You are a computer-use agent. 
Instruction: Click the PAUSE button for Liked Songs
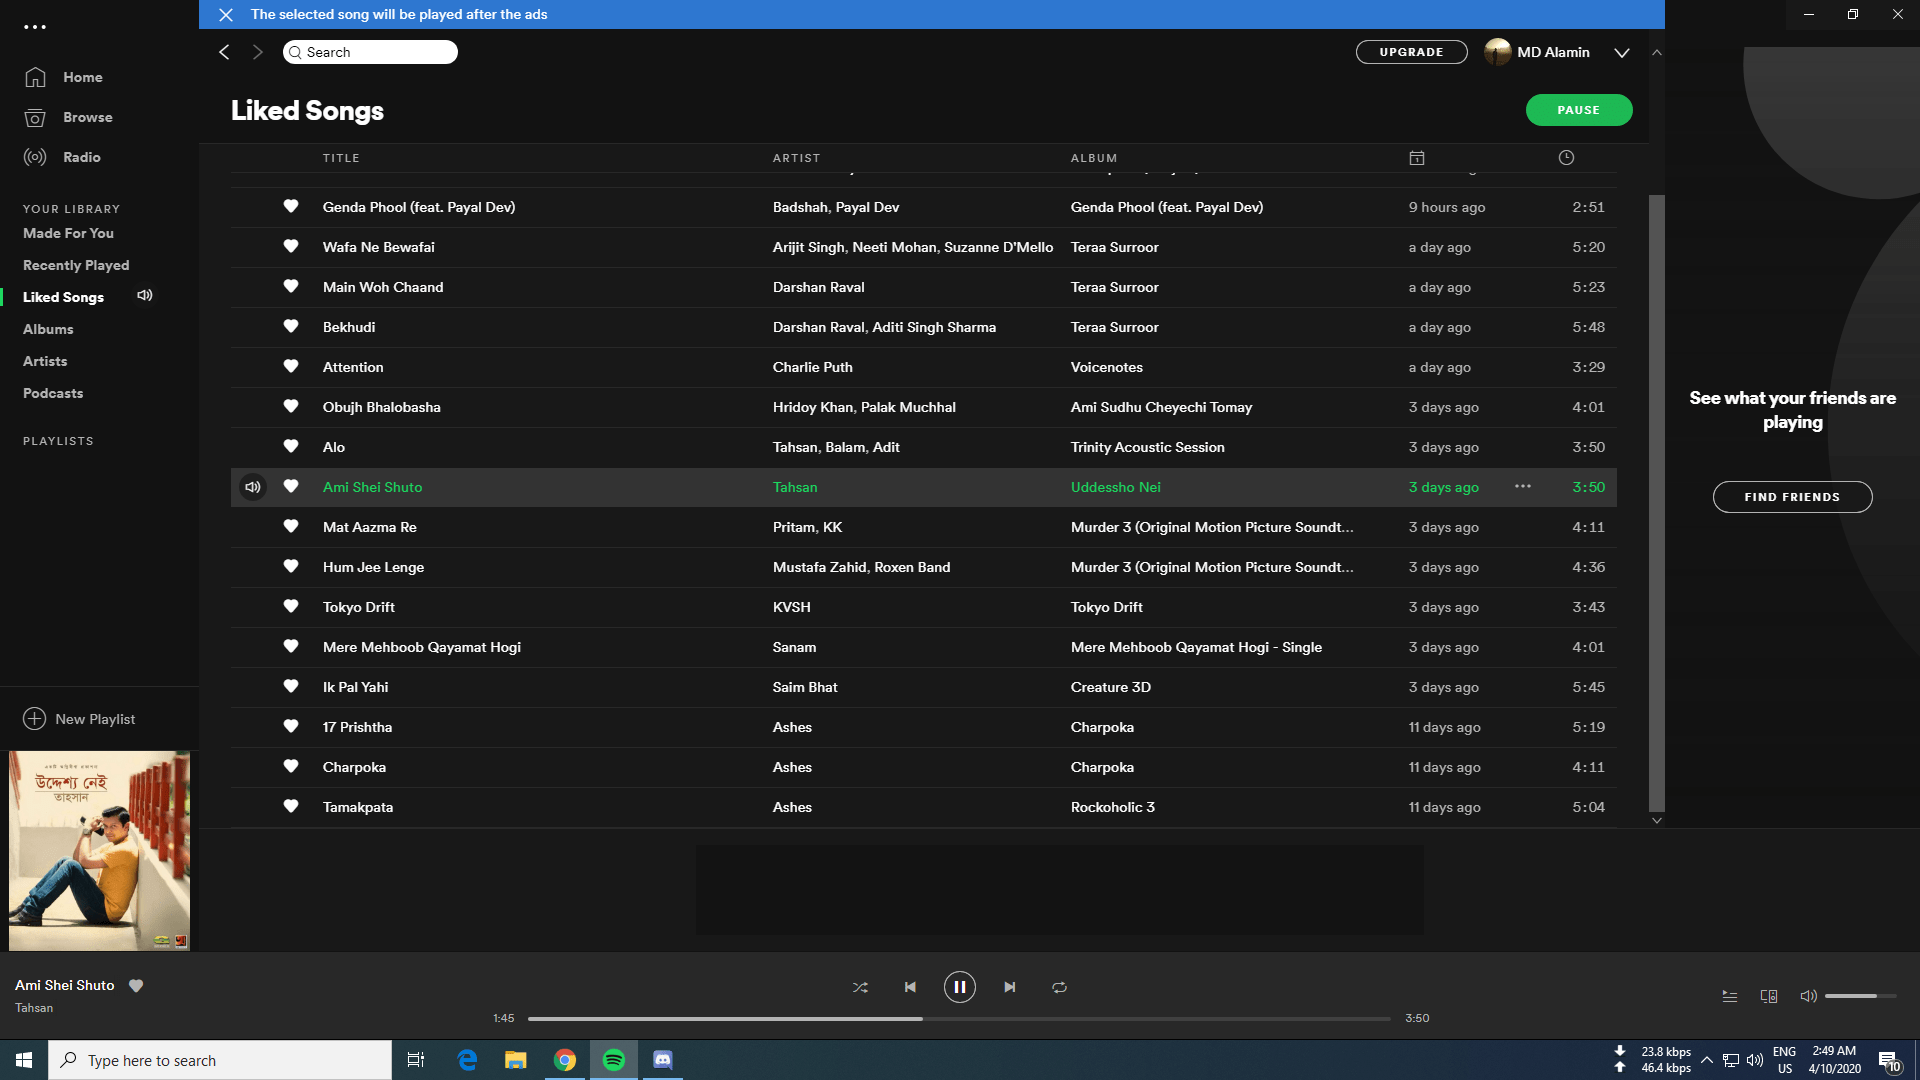[1578, 110]
